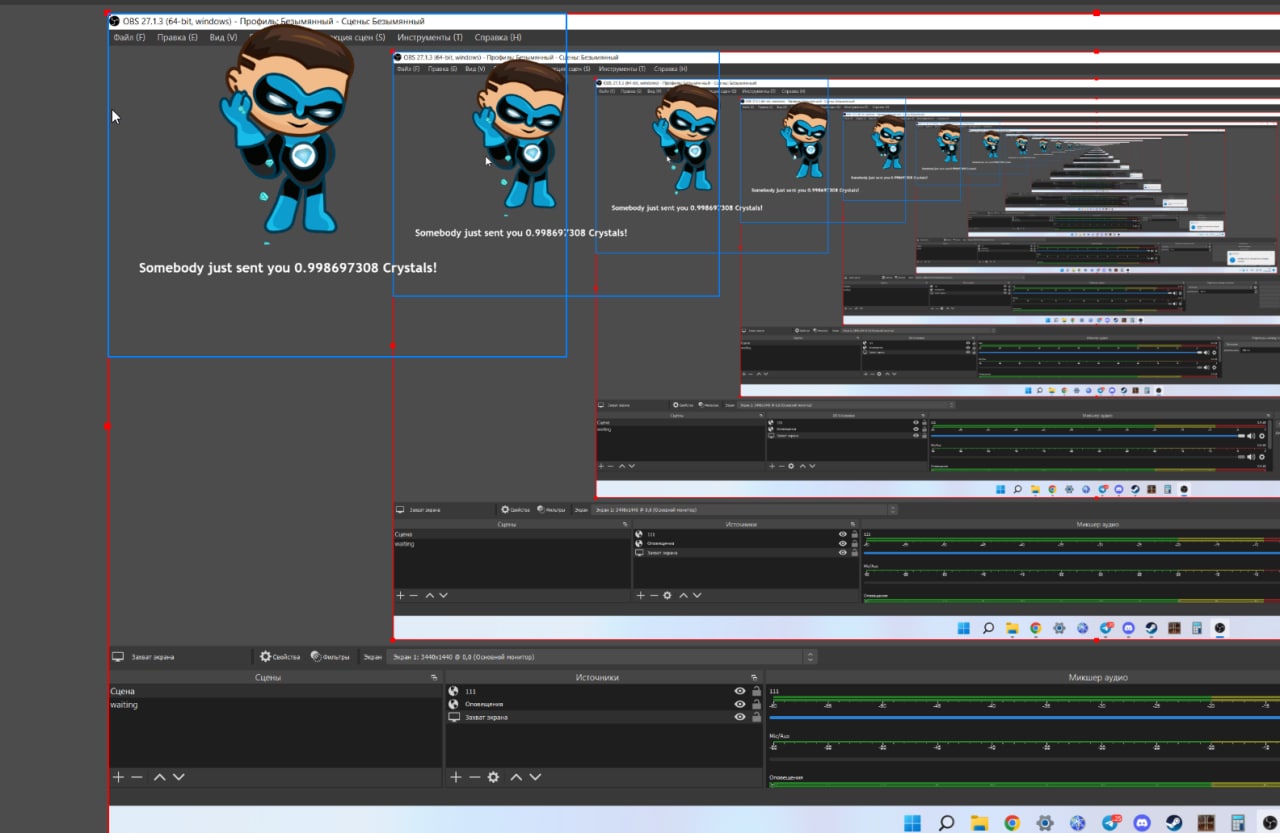Undock the main Источники panel with its float icon
This screenshot has height=833, width=1280.
[756, 677]
